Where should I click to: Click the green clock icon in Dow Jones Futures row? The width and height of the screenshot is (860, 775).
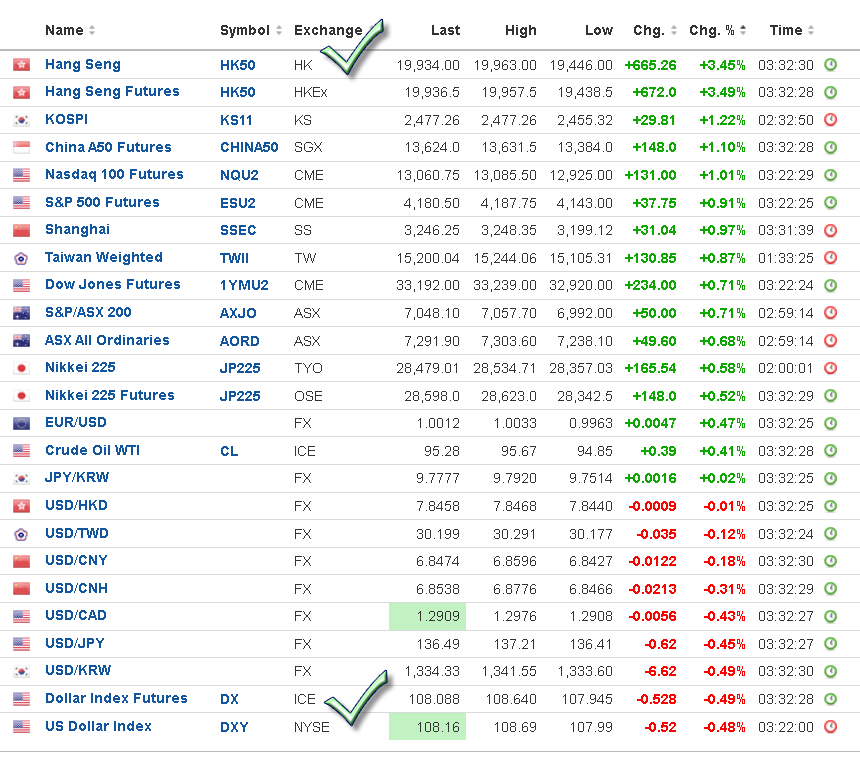point(830,285)
